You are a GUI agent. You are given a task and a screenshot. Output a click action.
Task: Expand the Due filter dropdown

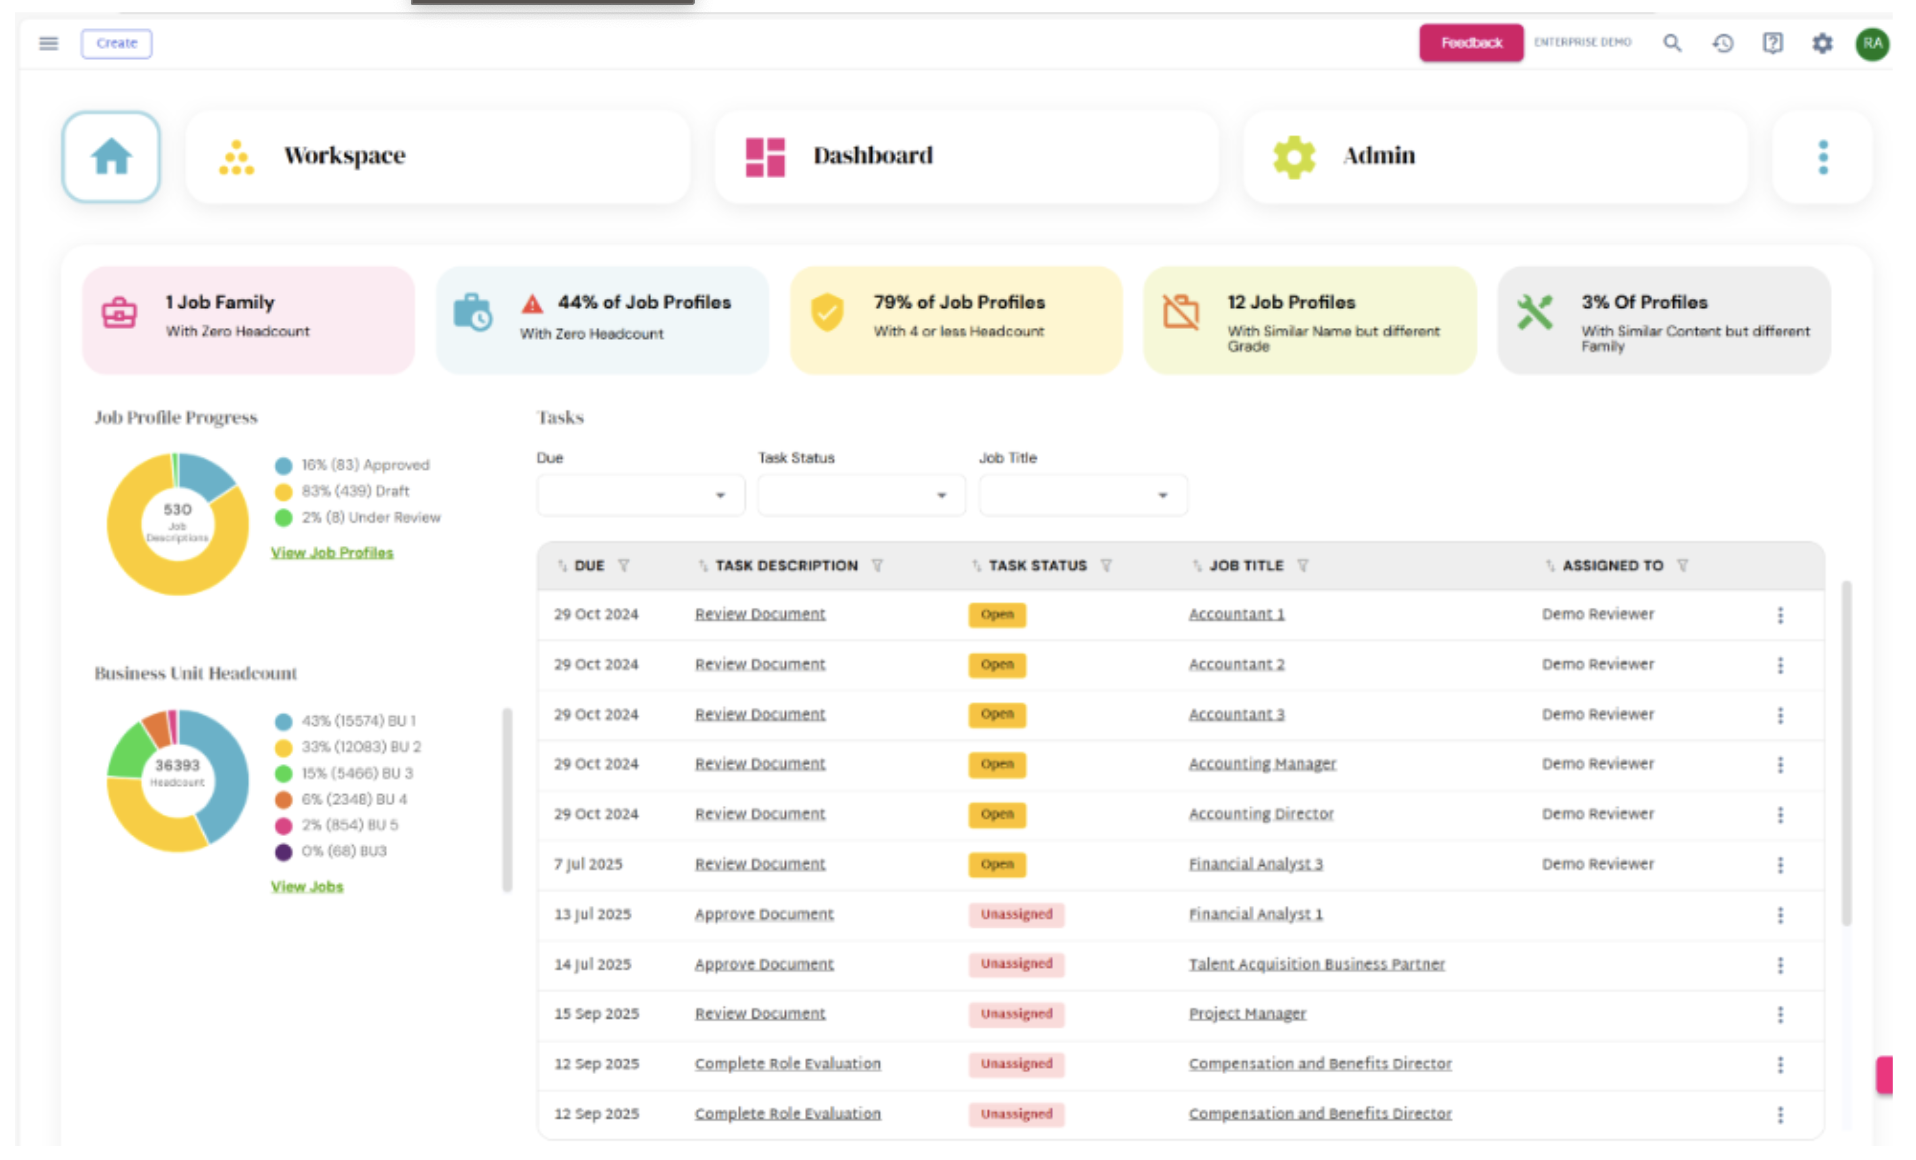(x=640, y=495)
